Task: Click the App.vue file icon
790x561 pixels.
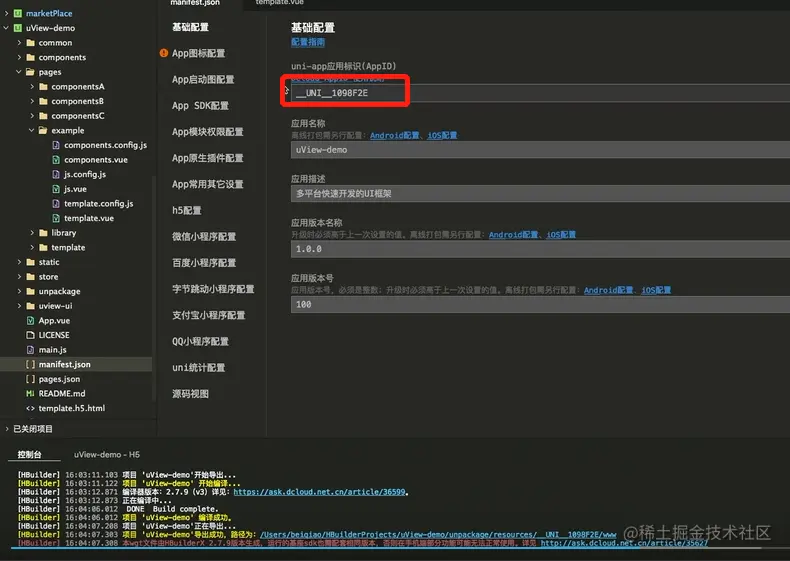Action: tap(30, 320)
